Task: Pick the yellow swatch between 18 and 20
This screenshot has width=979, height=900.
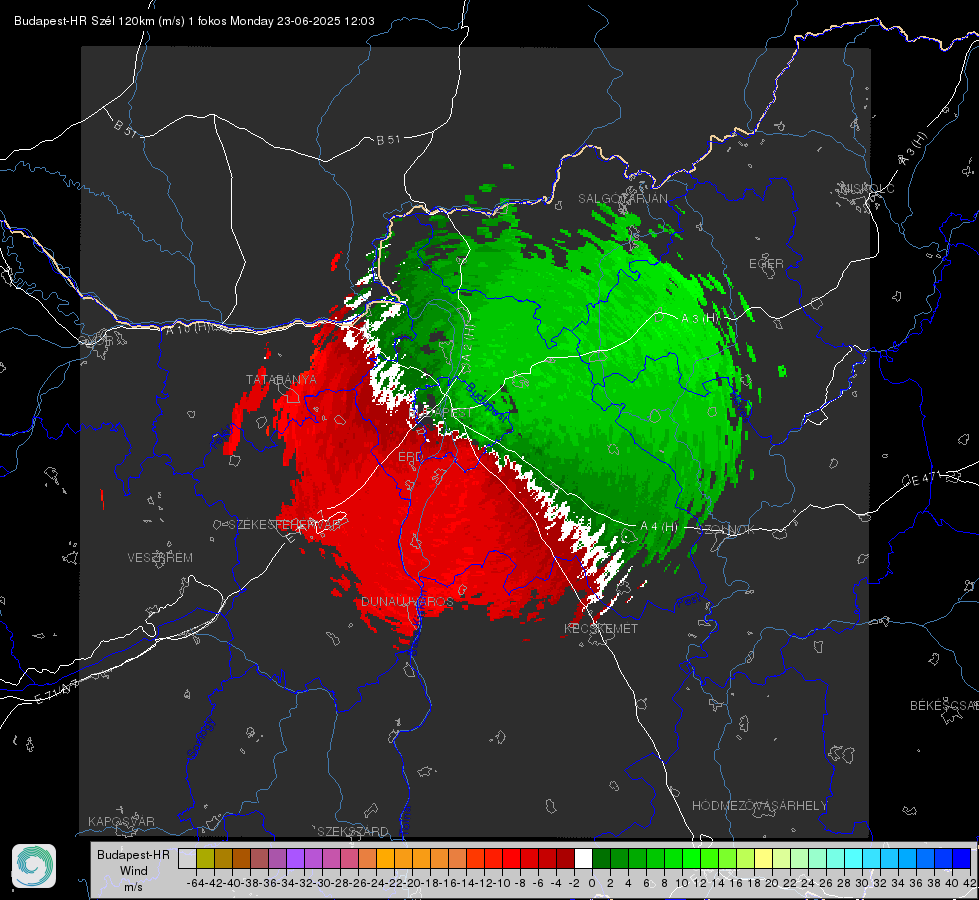Action: (x=763, y=858)
